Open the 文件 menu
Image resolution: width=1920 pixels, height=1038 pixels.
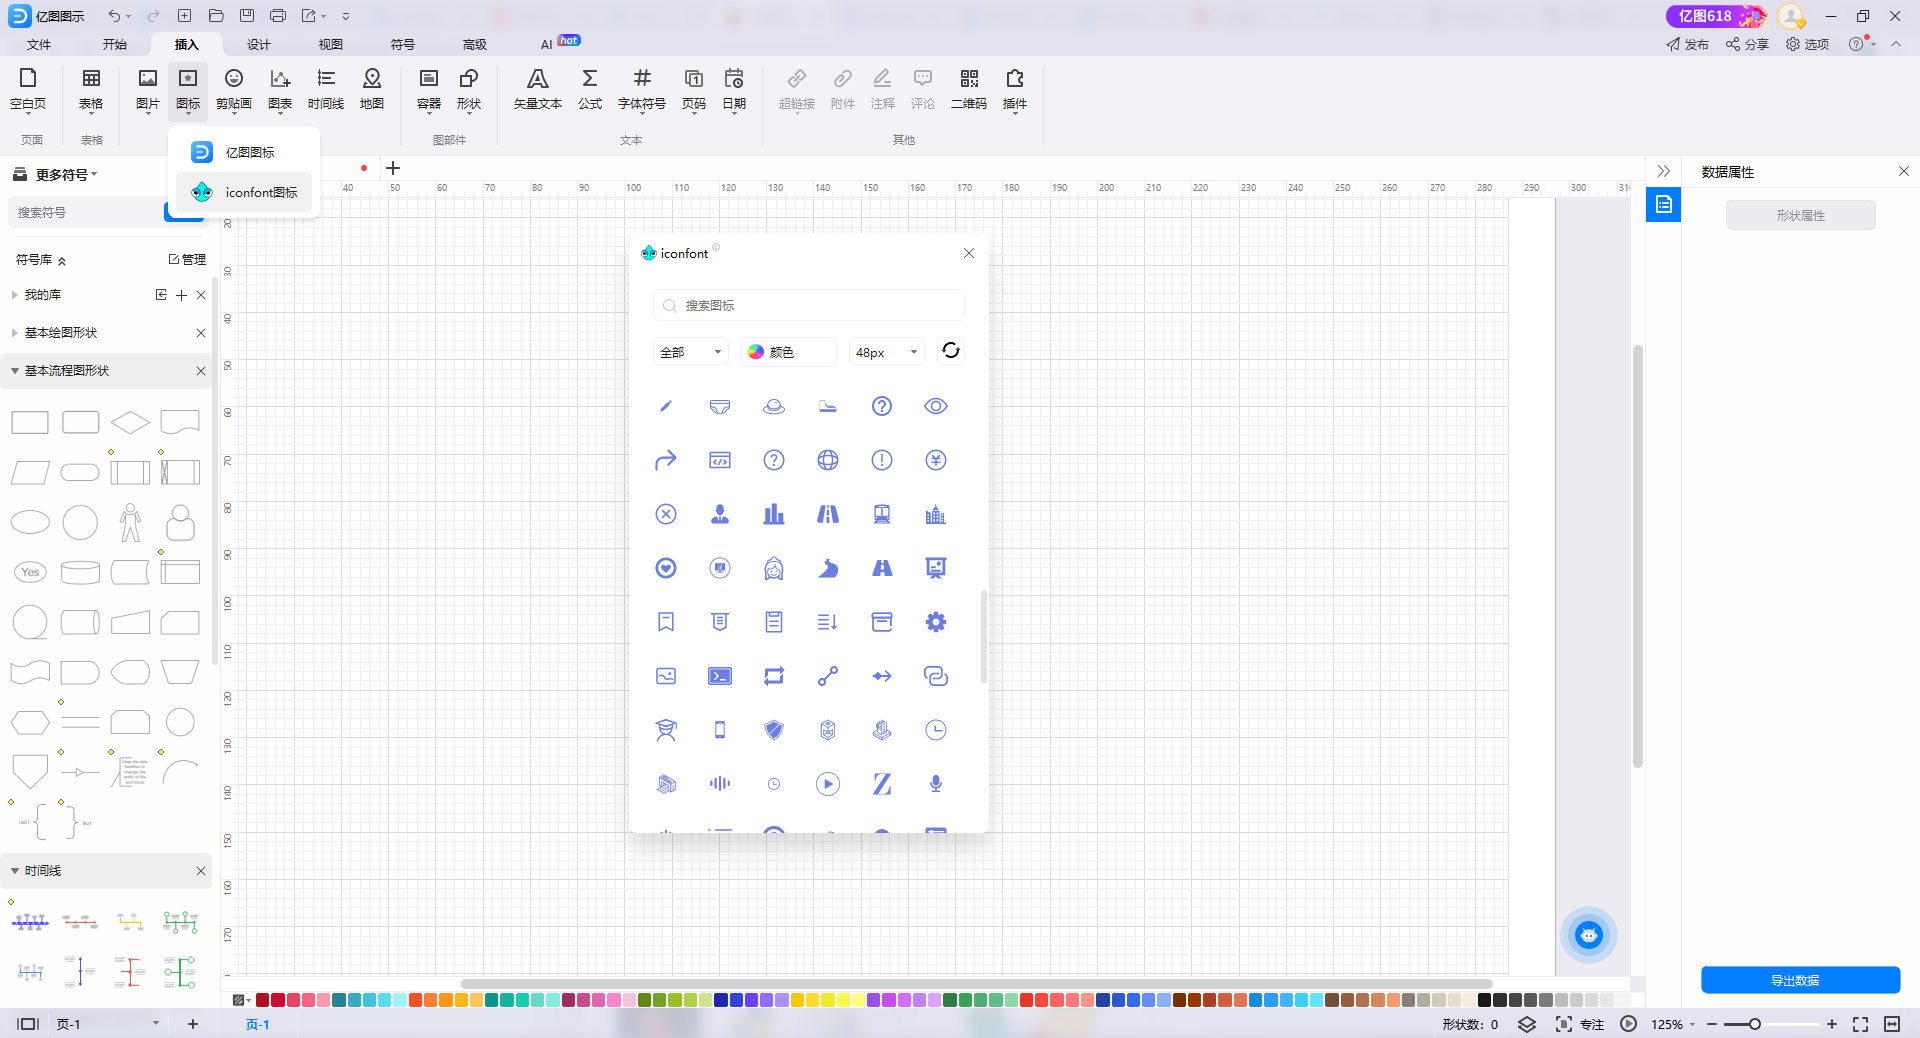[x=39, y=44]
